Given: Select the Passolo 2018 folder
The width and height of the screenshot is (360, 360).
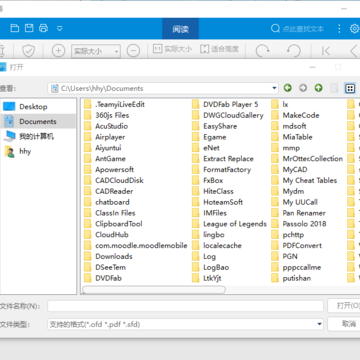Looking at the screenshot, I should point(299,224).
